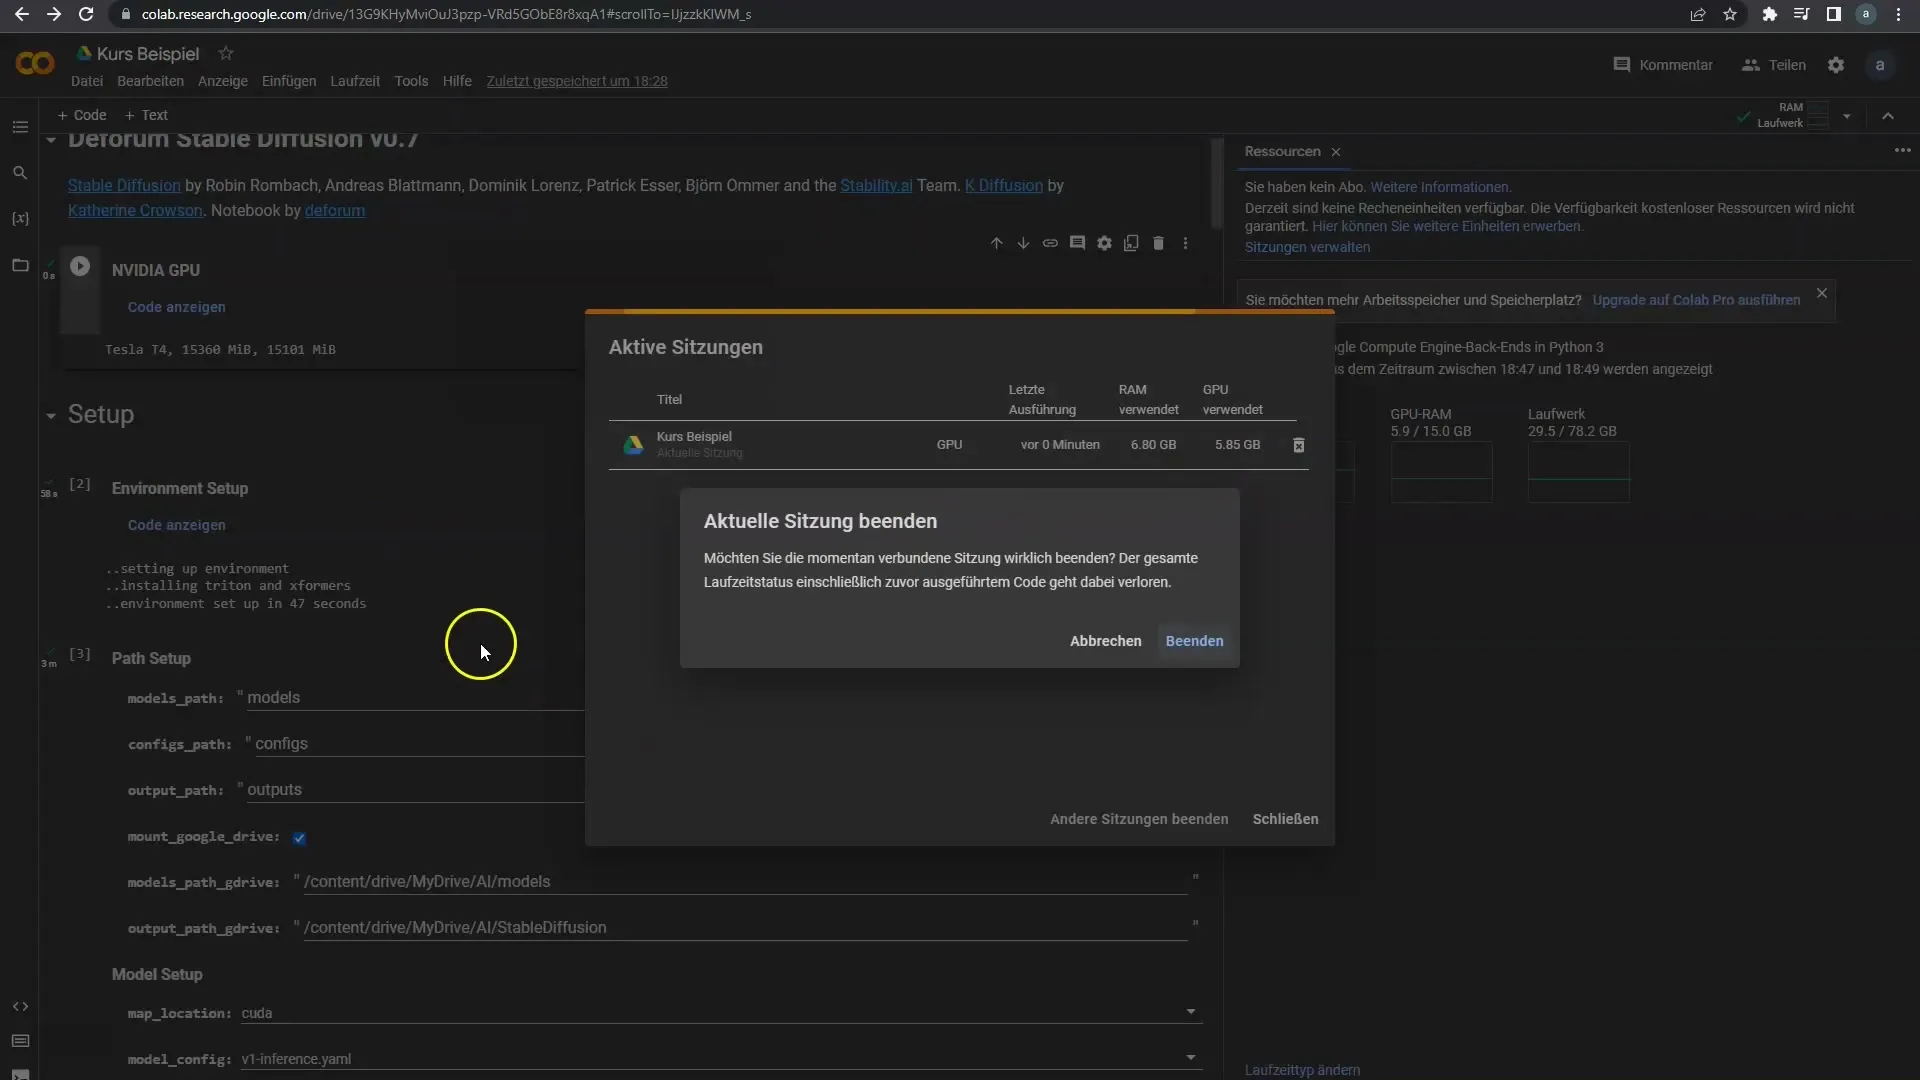Open model_config dropdown
This screenshot has width=1920, height=1080.
coord(720,1059)
